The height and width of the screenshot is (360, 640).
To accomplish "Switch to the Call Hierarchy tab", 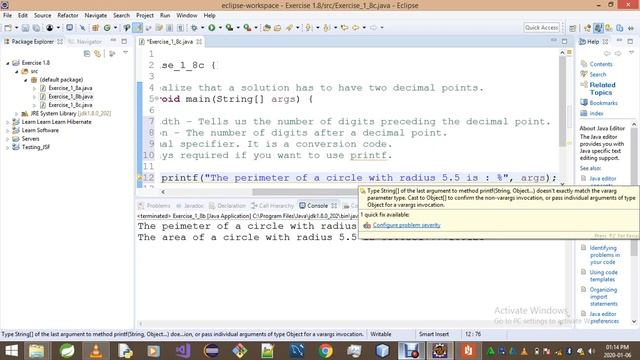I will (x=273, y=206).
